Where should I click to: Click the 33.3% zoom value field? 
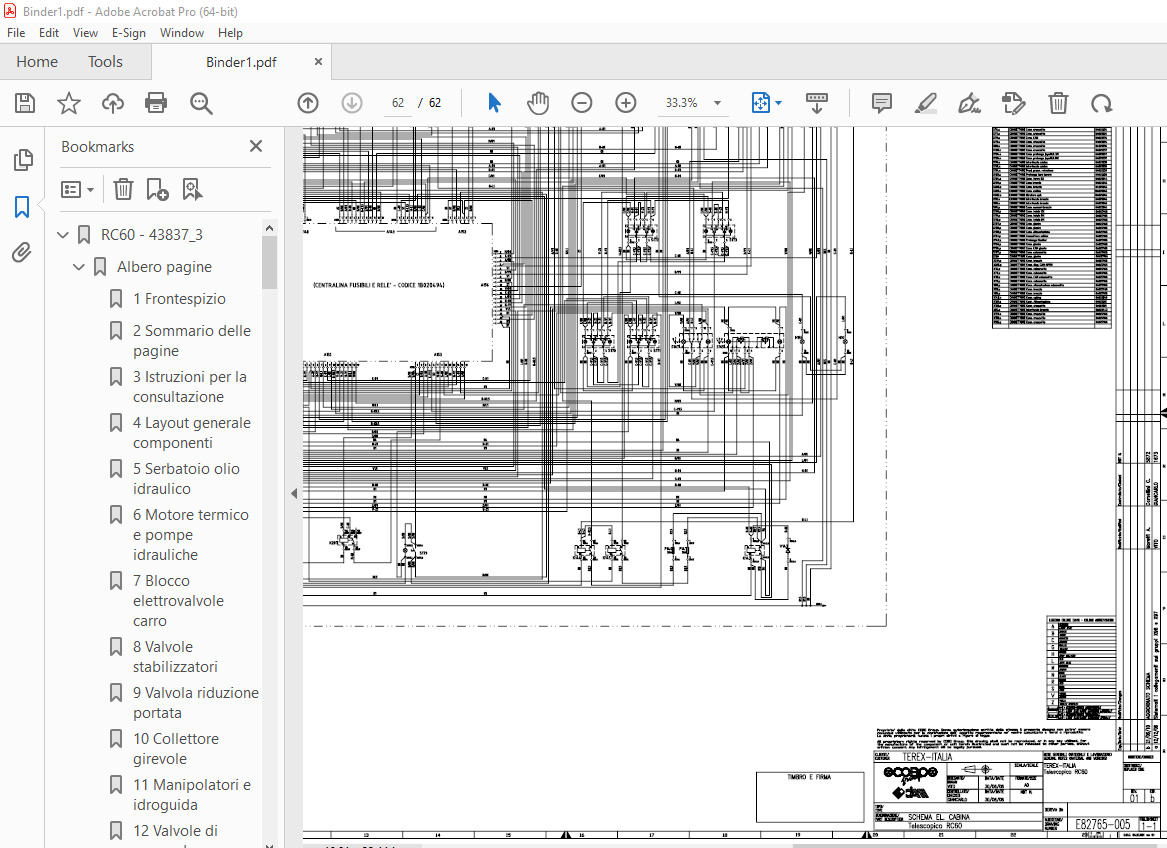pyautogui.click(x=682, y=103)
